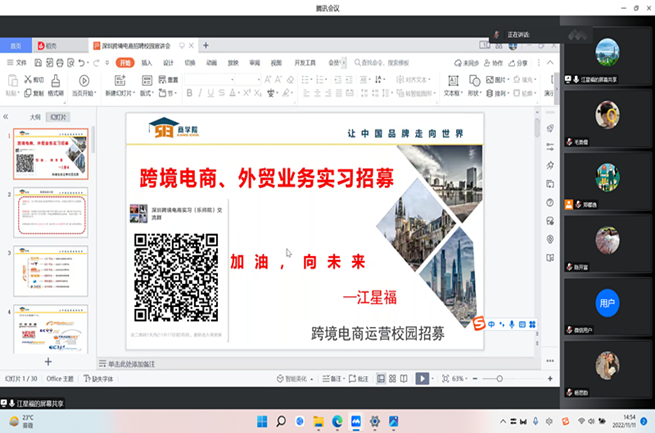Expand the Section (节) dropdown

(175, 93)
